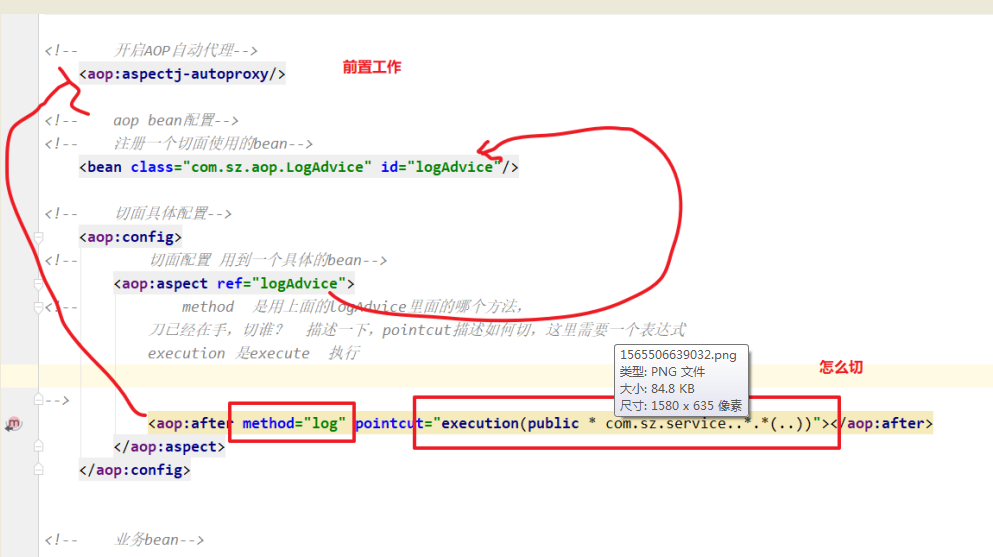
Task: Click ref="logAdvice" in aop:aspect tag
Action: pyautogui.click(x=282, y=284)
